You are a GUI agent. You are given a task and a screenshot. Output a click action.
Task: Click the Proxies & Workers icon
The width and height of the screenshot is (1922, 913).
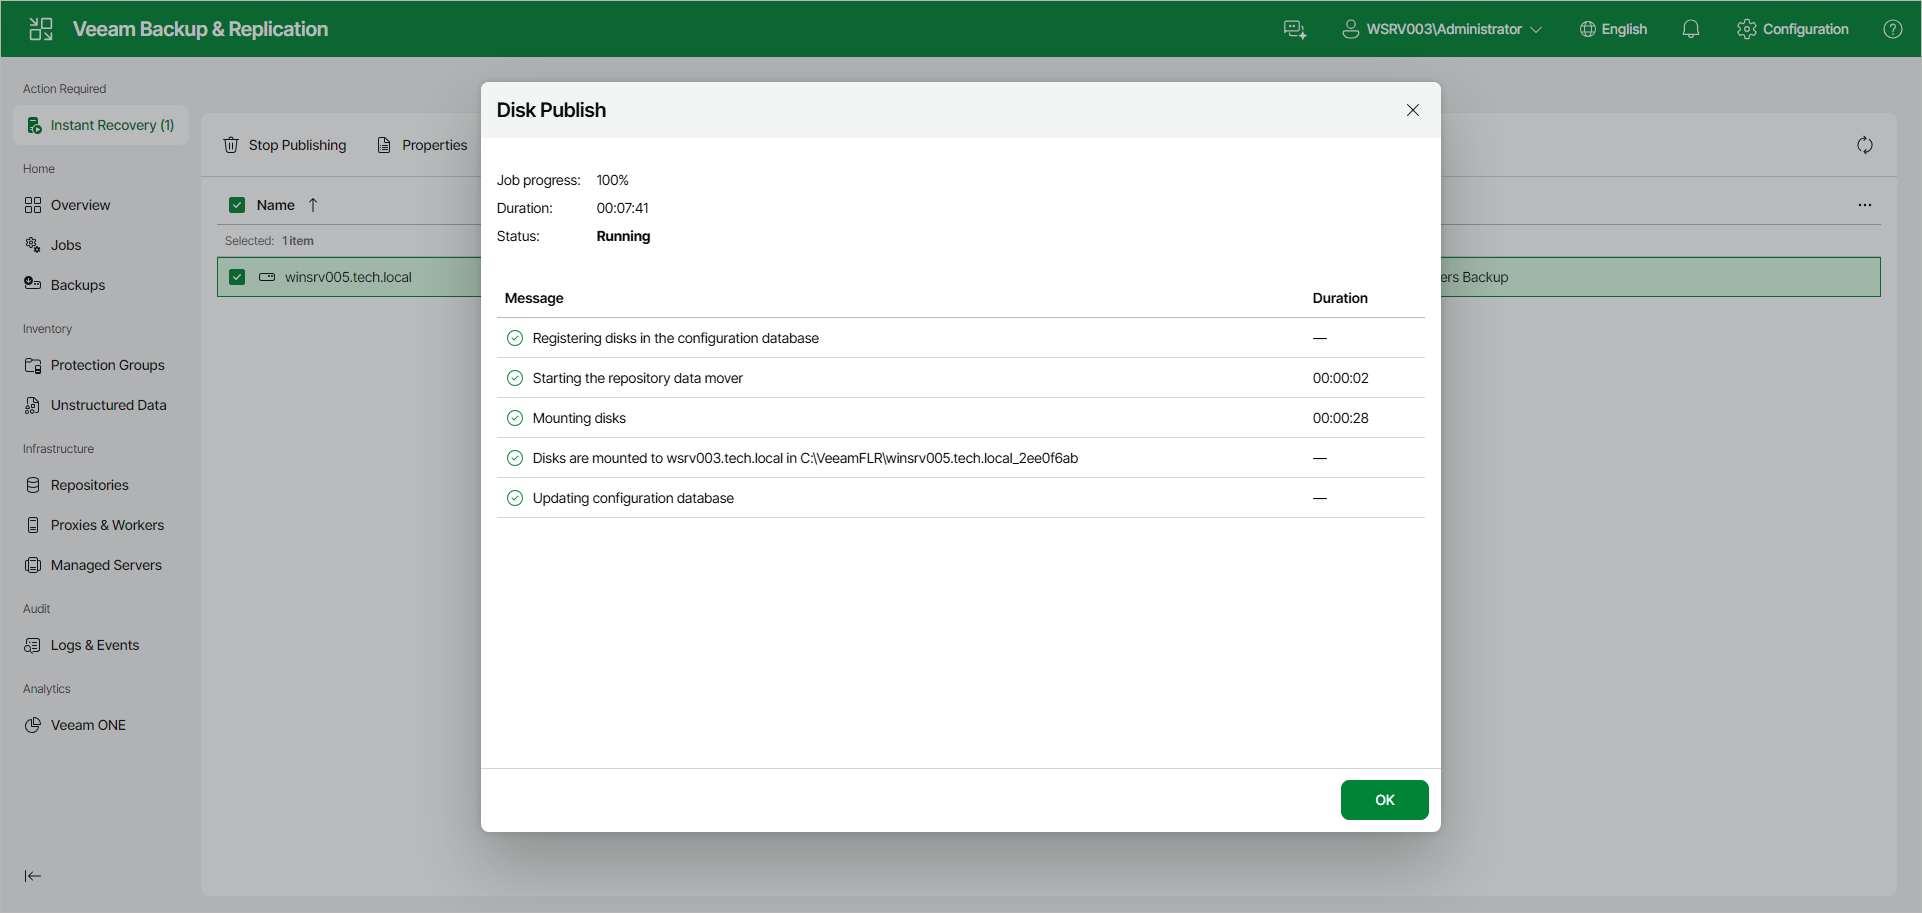tap(33, 525)
